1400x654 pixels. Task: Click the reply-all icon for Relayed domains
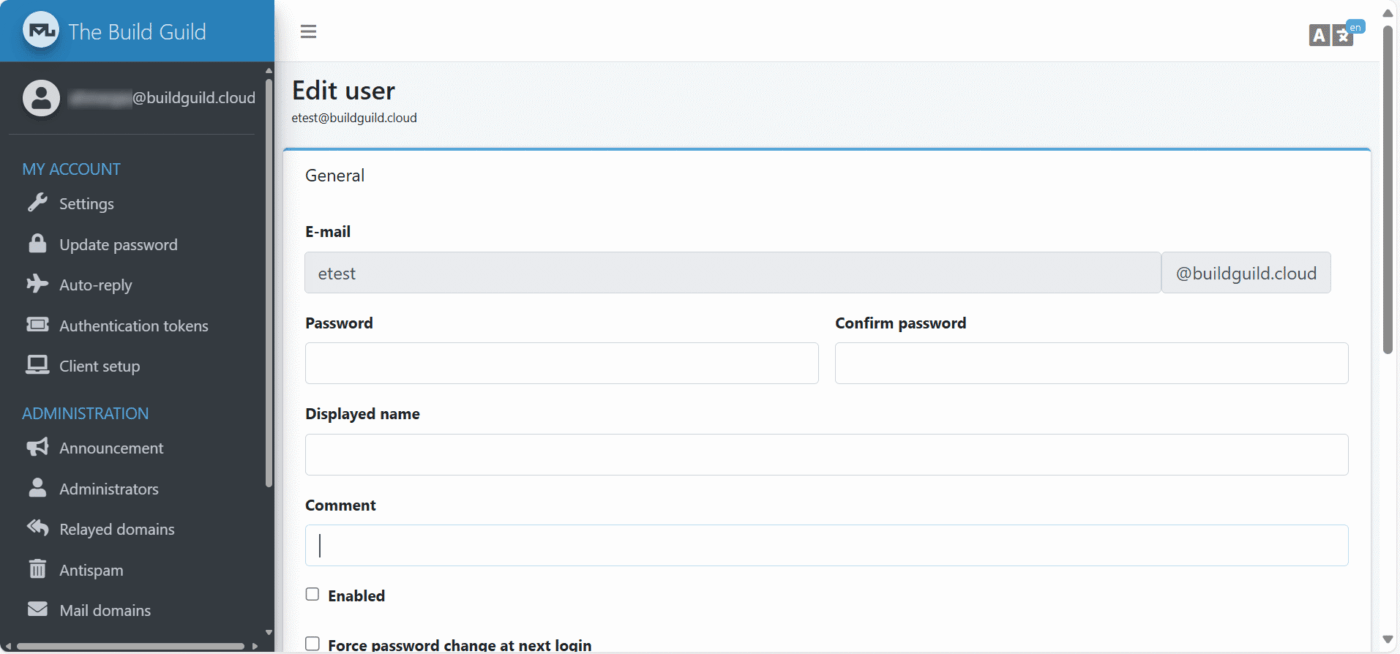point(37,529)
